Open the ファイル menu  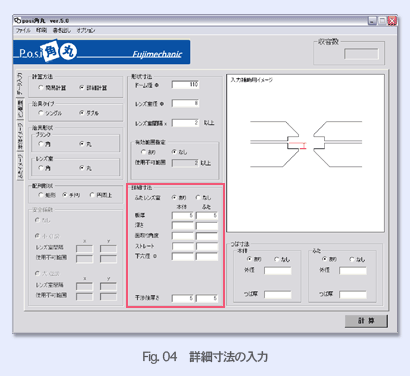pyautogui.click(x=23, y=30)
